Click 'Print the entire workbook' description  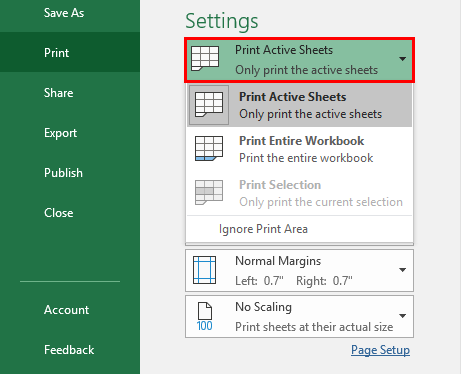tap(306, 158)
